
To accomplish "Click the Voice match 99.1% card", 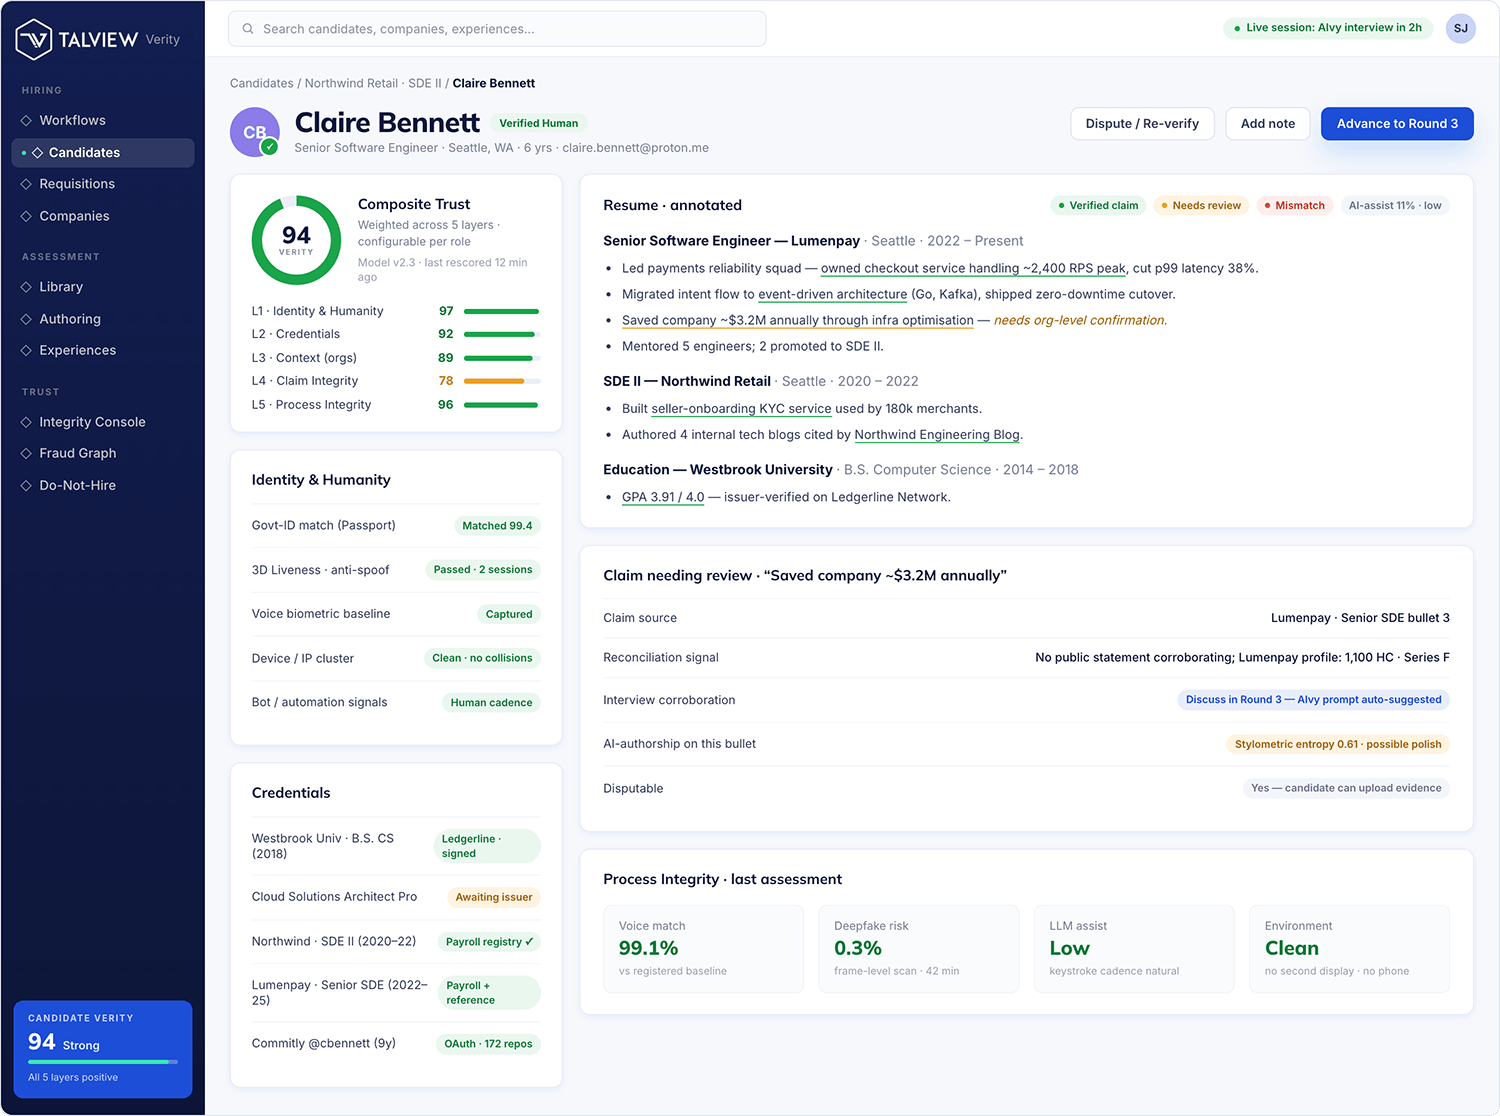I will point(703,949).
